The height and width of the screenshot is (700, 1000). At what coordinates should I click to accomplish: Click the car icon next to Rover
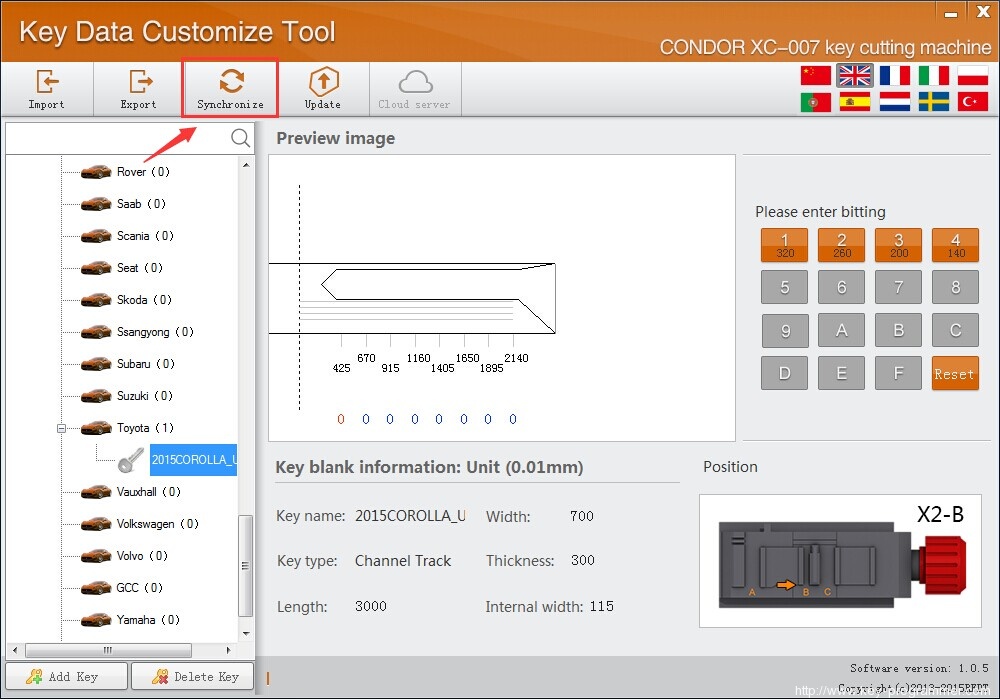pyautogui.click(x=96, y=171)
